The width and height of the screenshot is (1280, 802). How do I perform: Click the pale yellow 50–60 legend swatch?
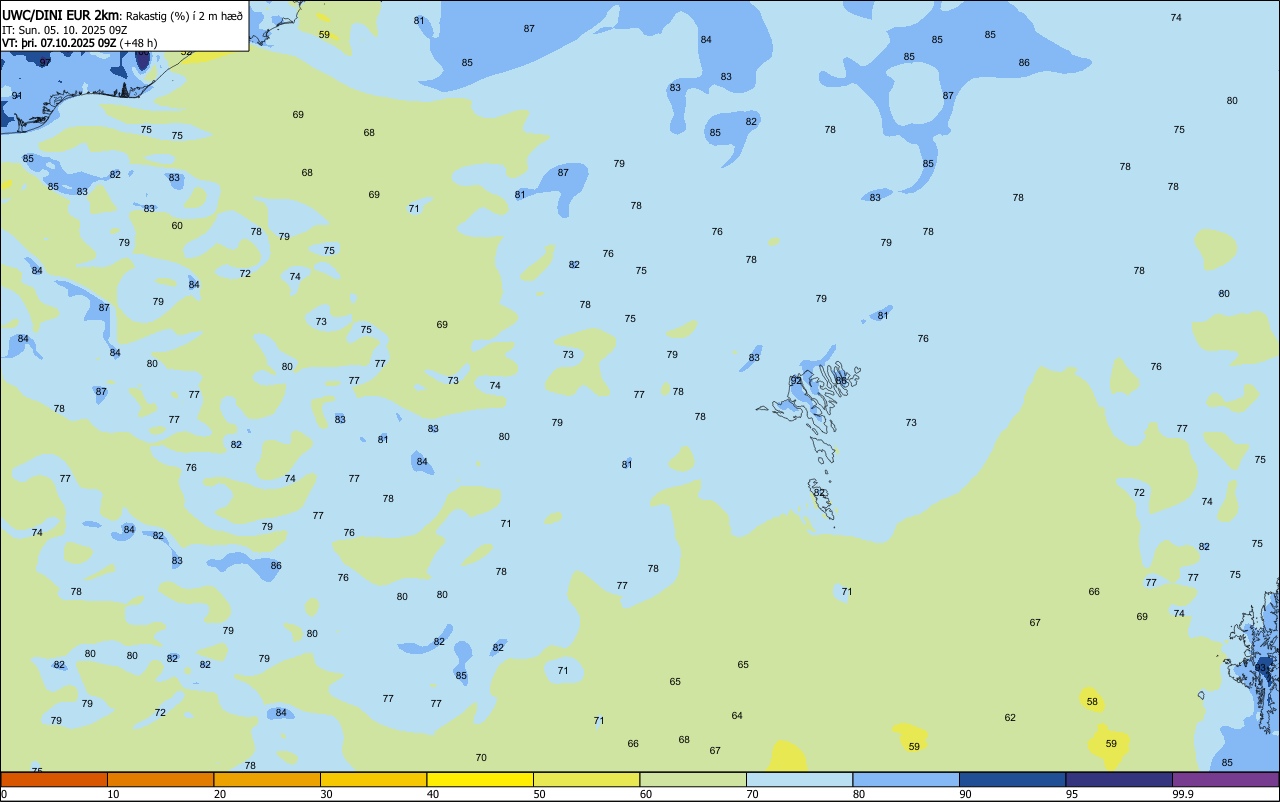pyautogui.click(x=586, y=779)
